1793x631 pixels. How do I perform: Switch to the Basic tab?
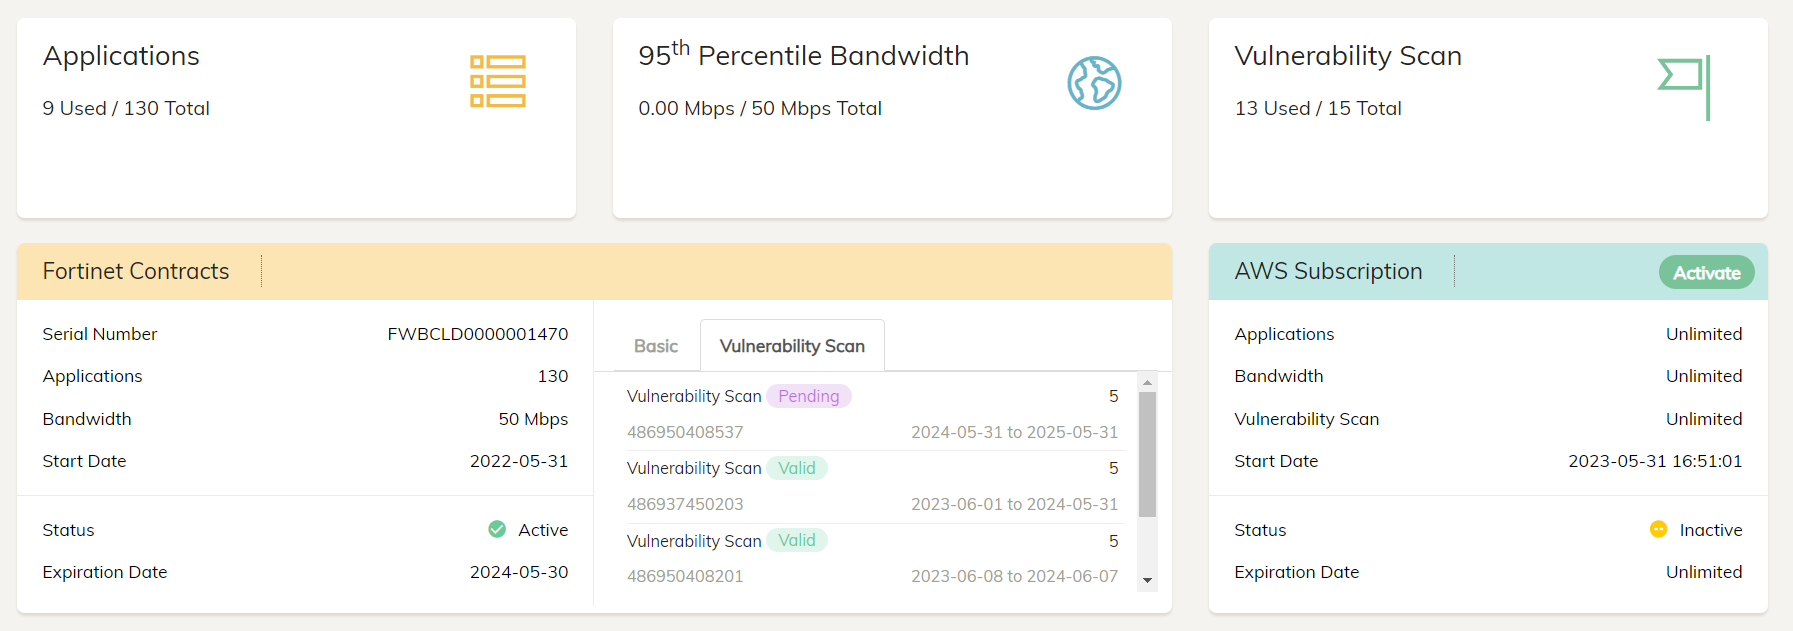[655, 345]
